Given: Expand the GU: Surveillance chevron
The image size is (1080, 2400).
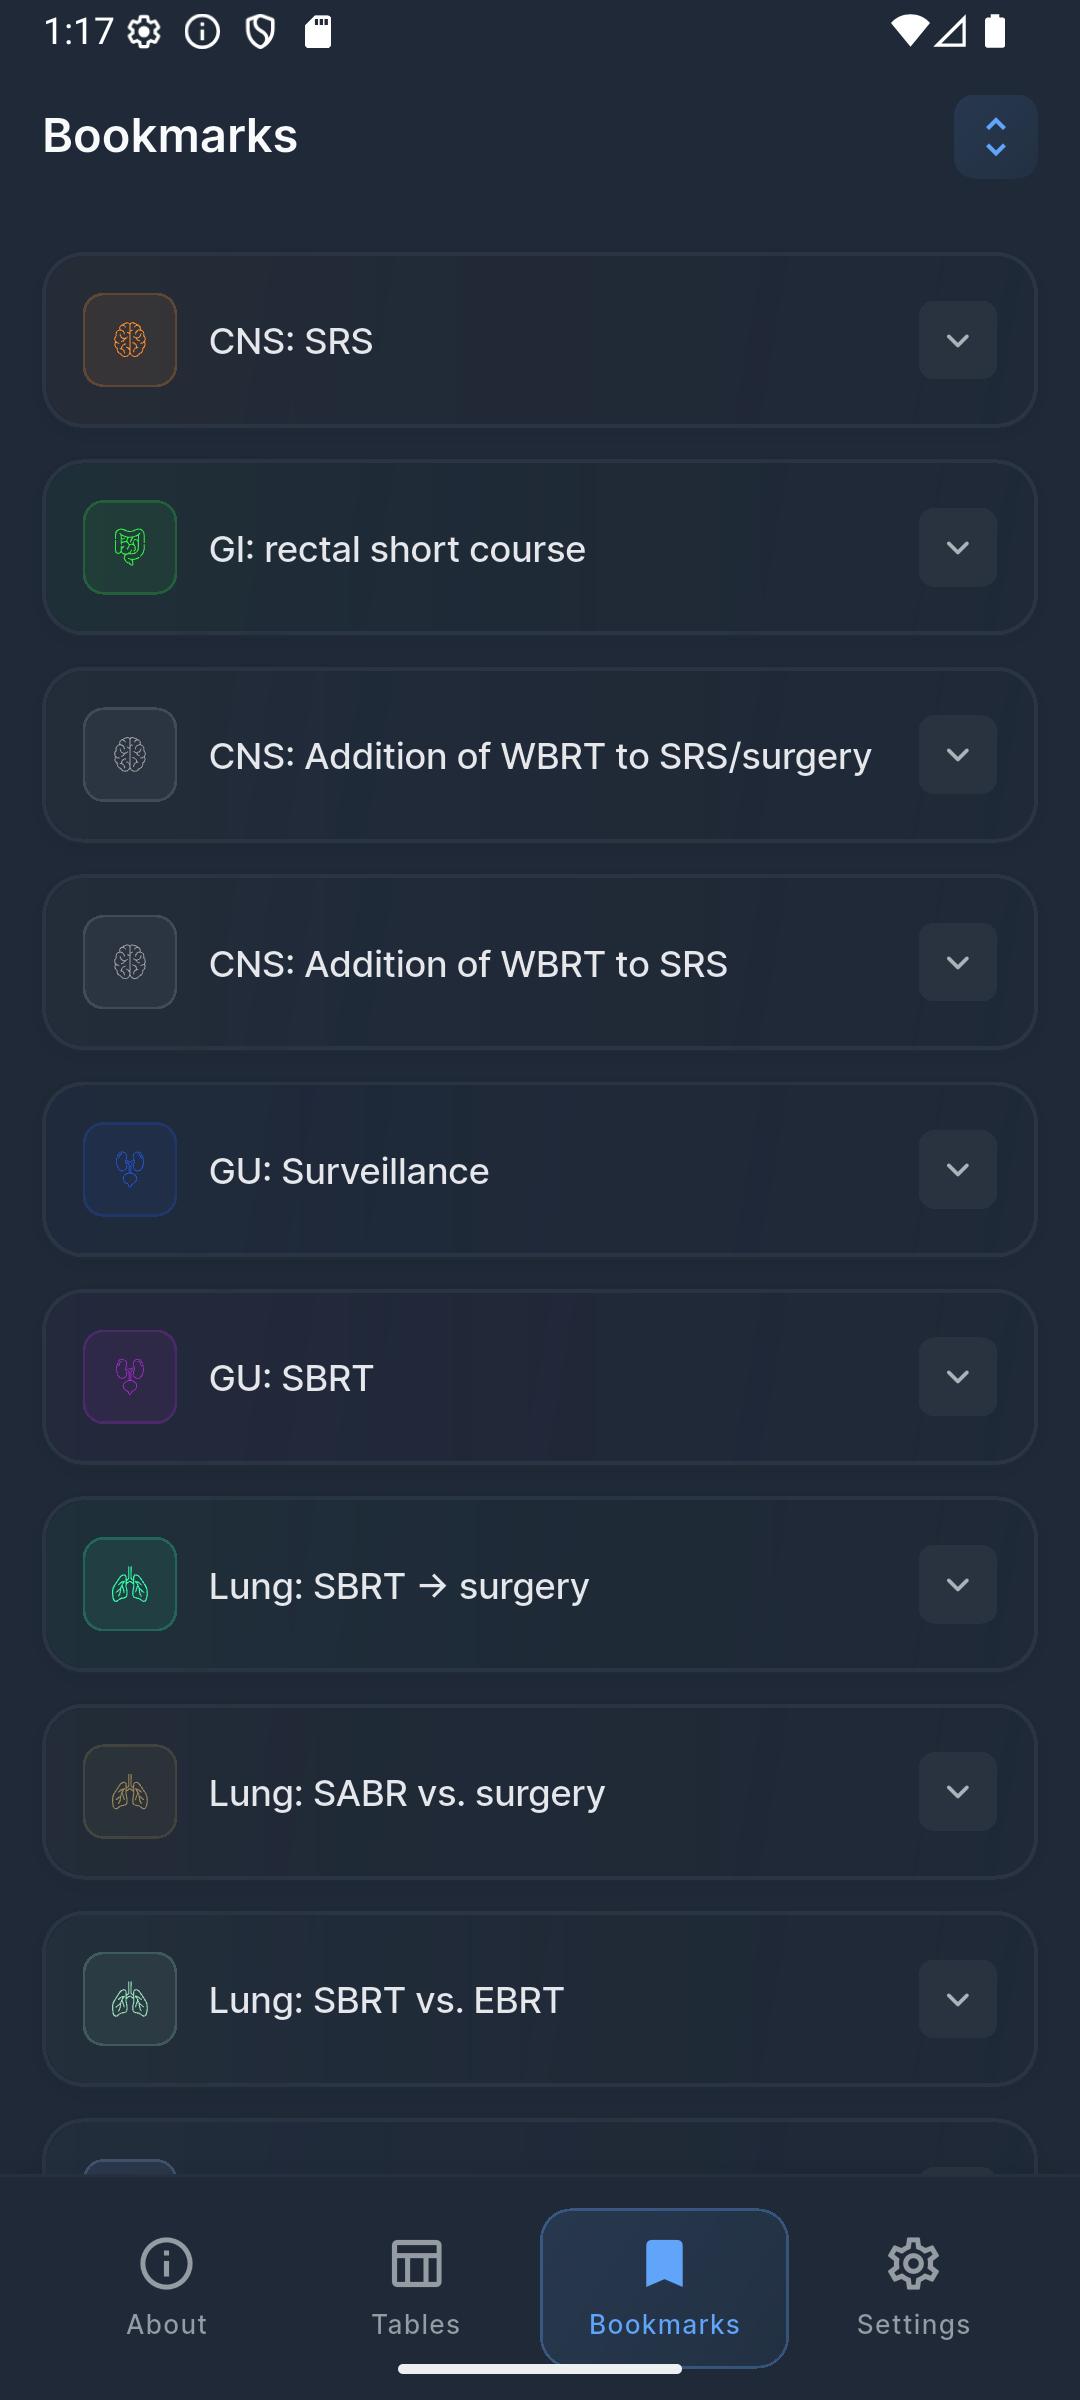Looking at the screenshot, I should click(x=957, y=1169).
